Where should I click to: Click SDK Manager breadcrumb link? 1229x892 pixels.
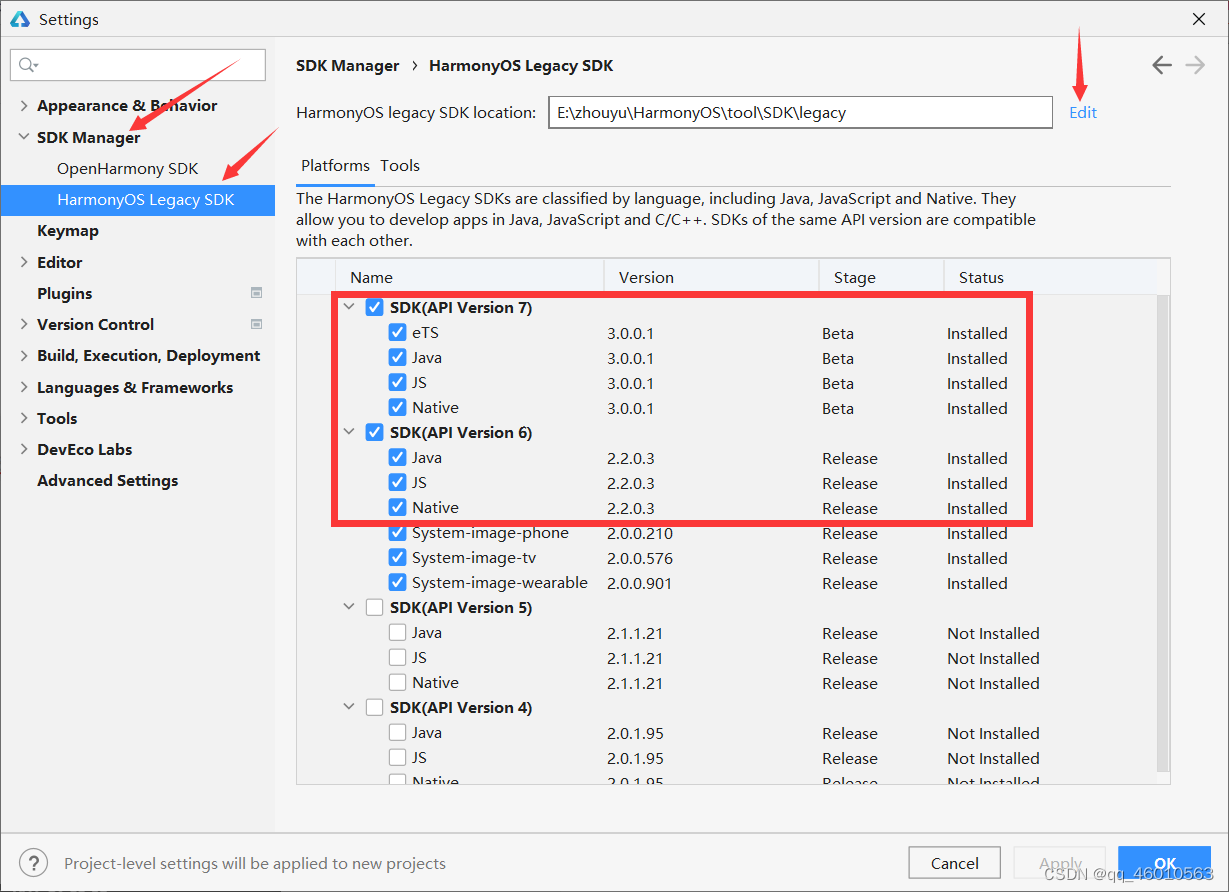coord(348,66)
